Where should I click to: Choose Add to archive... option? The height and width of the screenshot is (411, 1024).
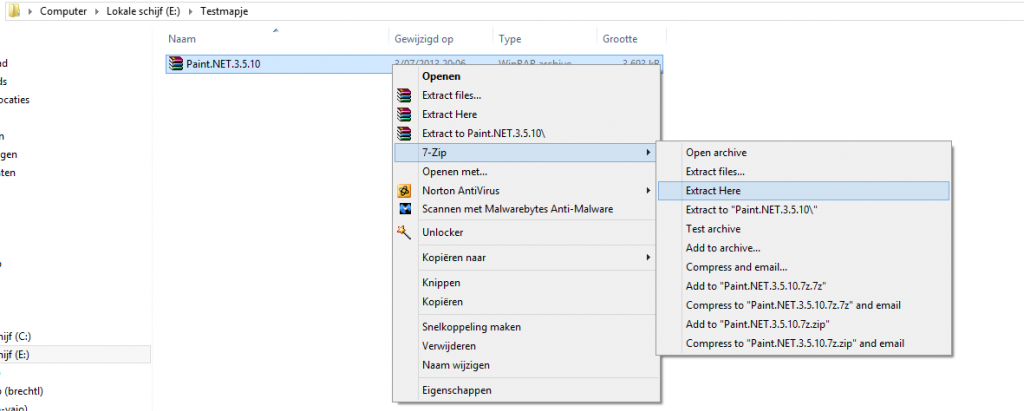click(x=803, y=248)
